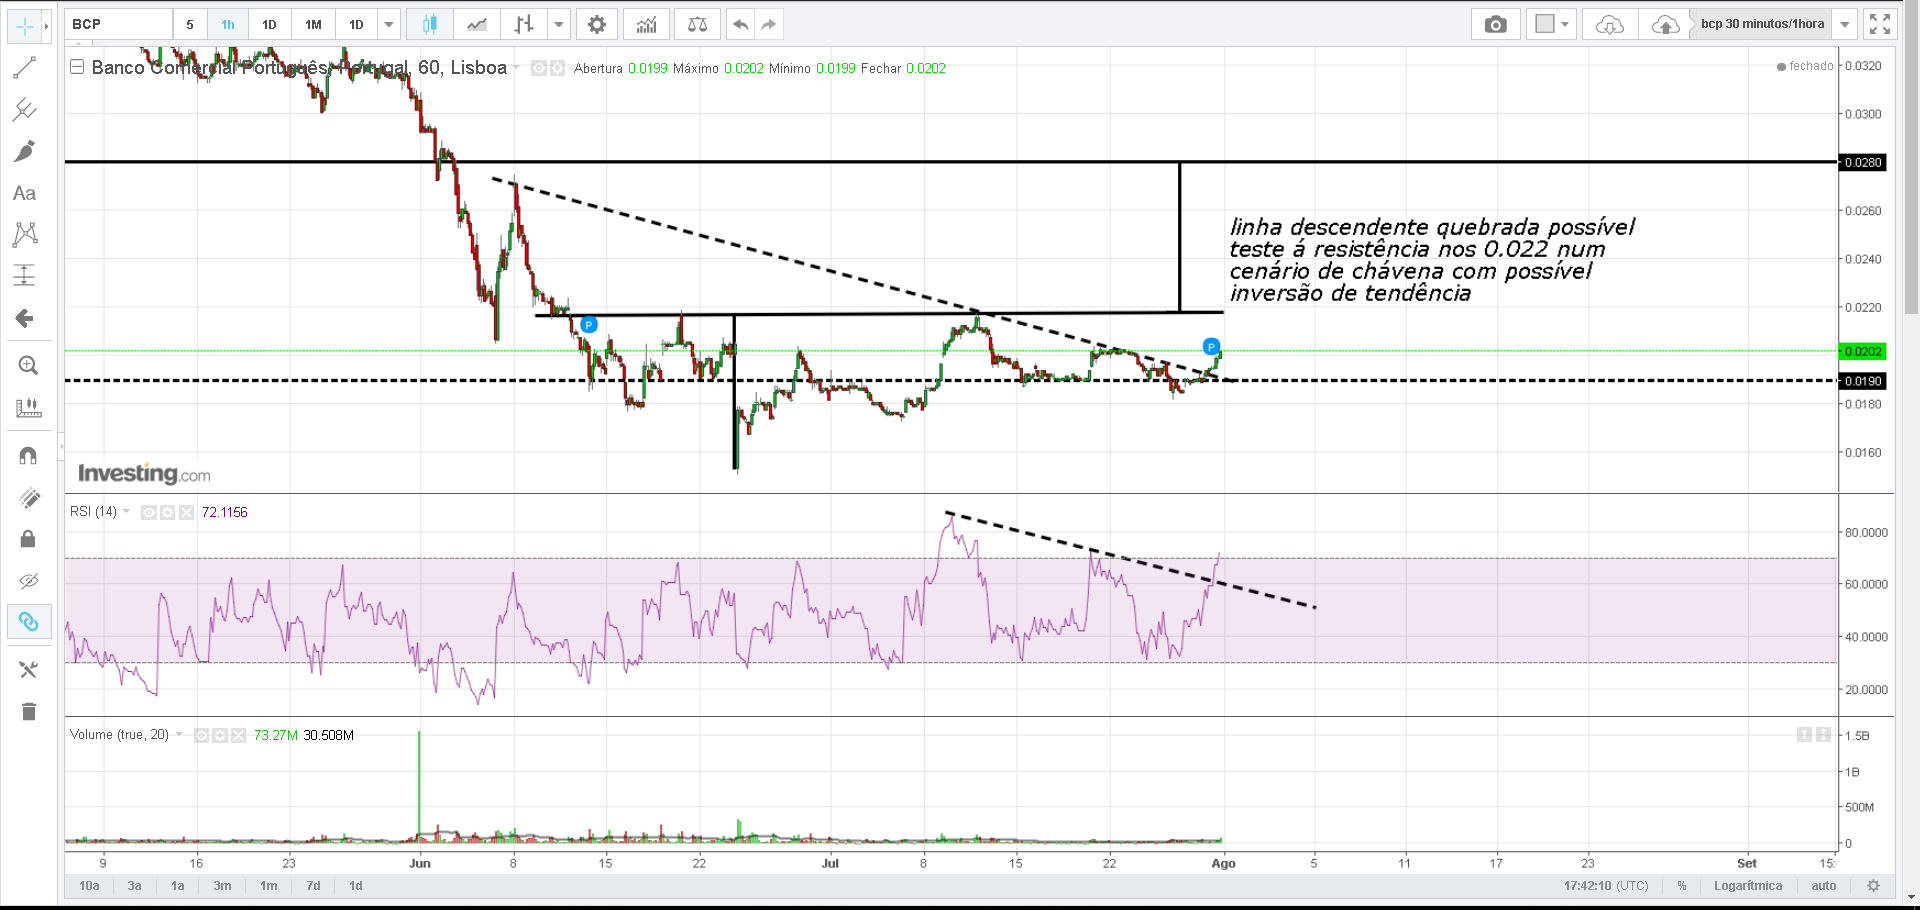Open the indicators bar chart icon
Image resolution: width=1920 pixels, height=910 pixels.
click(x=647, y=24)
